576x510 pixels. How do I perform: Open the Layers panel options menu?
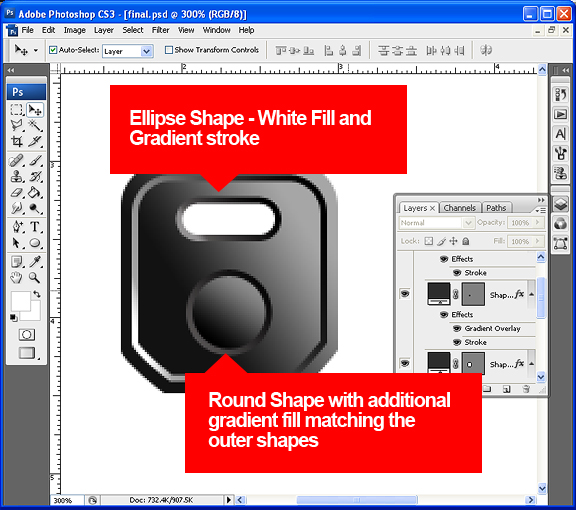pyautogui.click(x=540, y=210)
